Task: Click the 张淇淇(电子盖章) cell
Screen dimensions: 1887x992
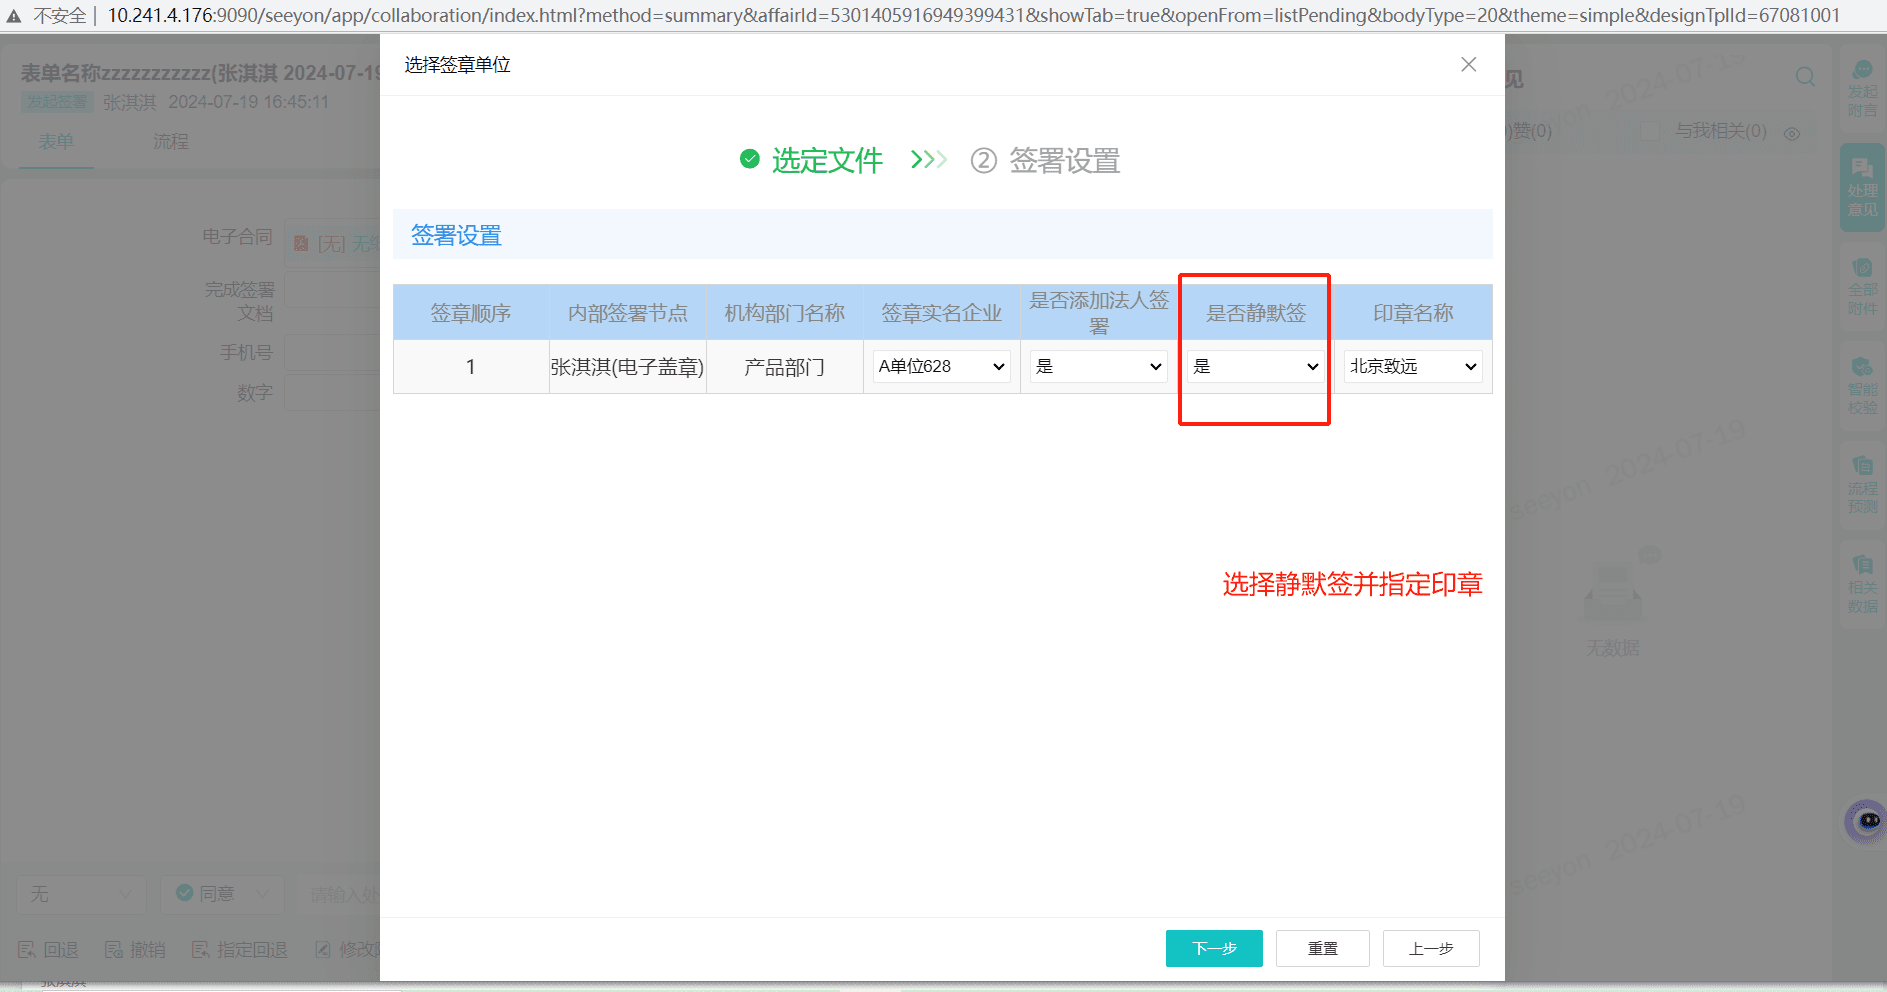Action: 628,367
